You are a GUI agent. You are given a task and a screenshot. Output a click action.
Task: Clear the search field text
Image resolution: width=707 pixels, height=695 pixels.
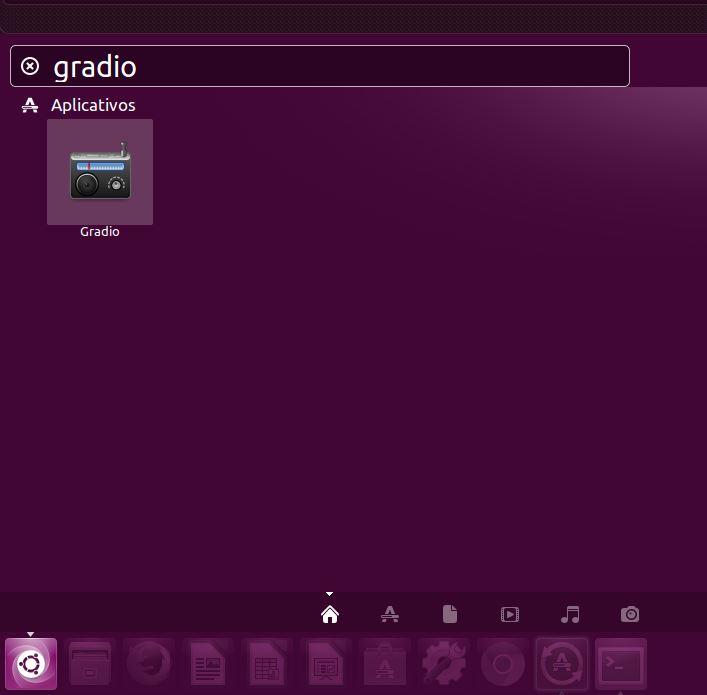tap(30, 66)
